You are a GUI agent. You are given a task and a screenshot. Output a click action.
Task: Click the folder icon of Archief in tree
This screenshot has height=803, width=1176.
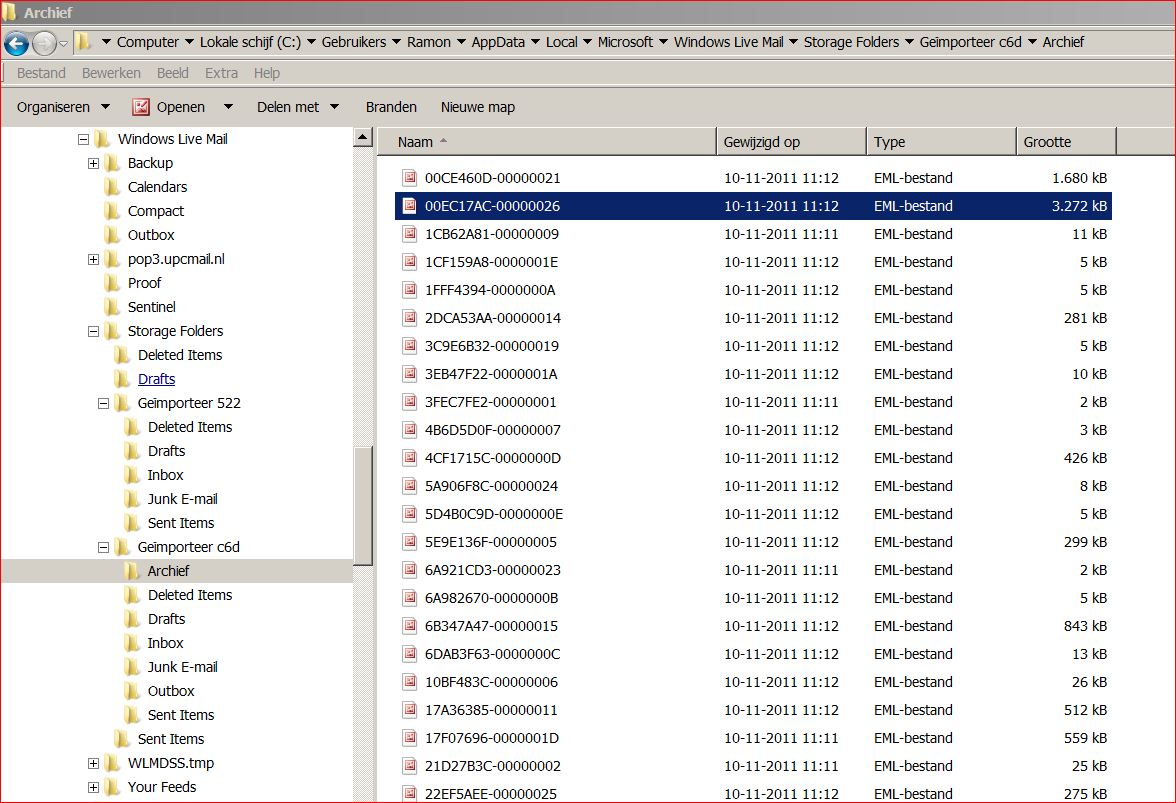[132, 571]
